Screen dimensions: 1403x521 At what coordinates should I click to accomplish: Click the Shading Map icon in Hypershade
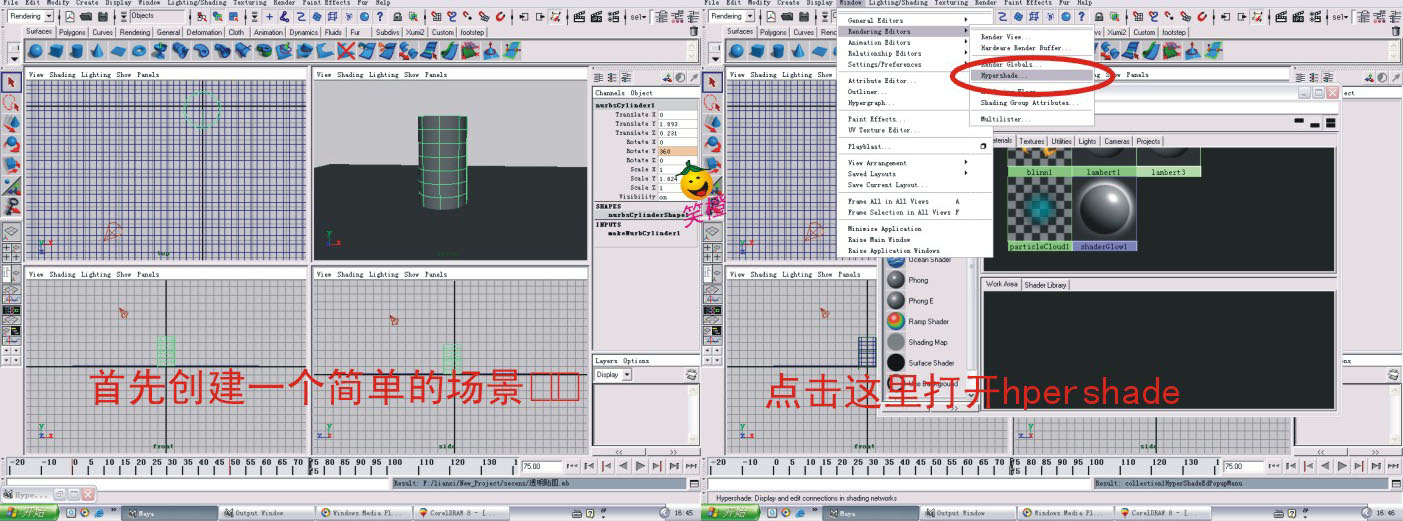tap(896, 342)
